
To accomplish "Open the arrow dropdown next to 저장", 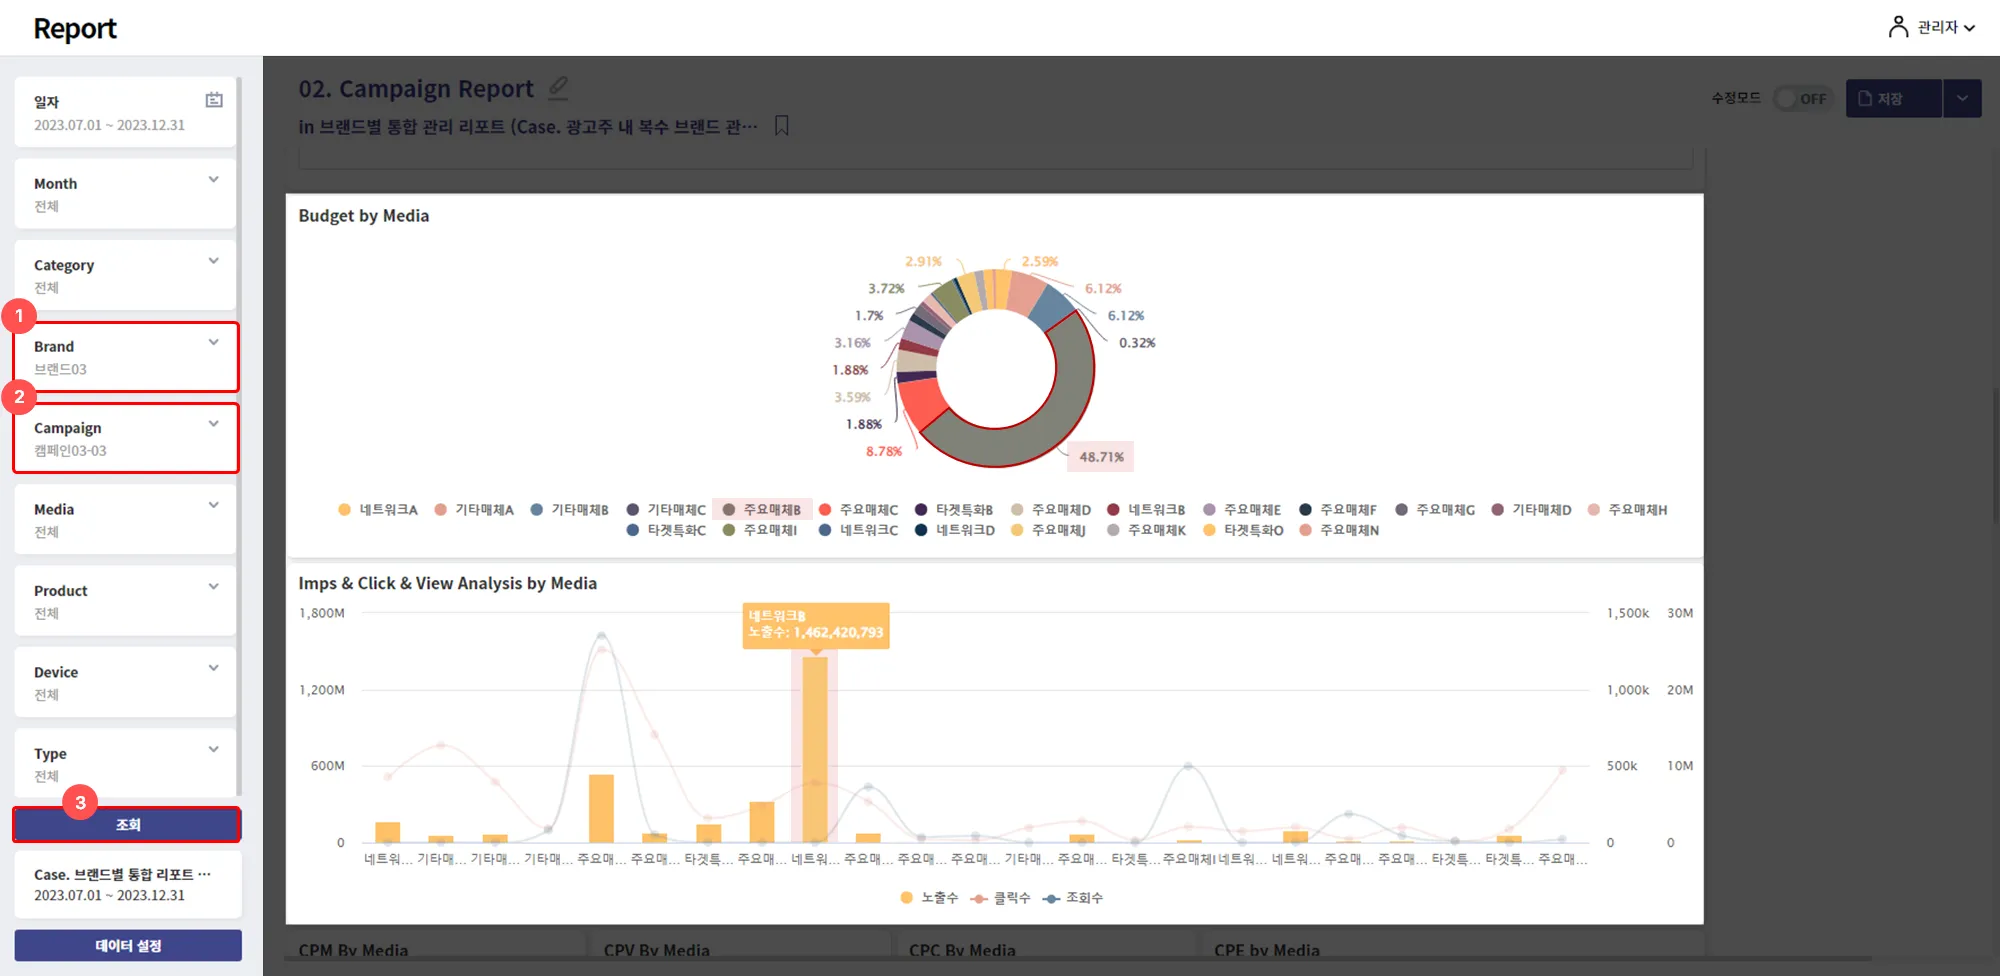I will tap(1962, 99).
